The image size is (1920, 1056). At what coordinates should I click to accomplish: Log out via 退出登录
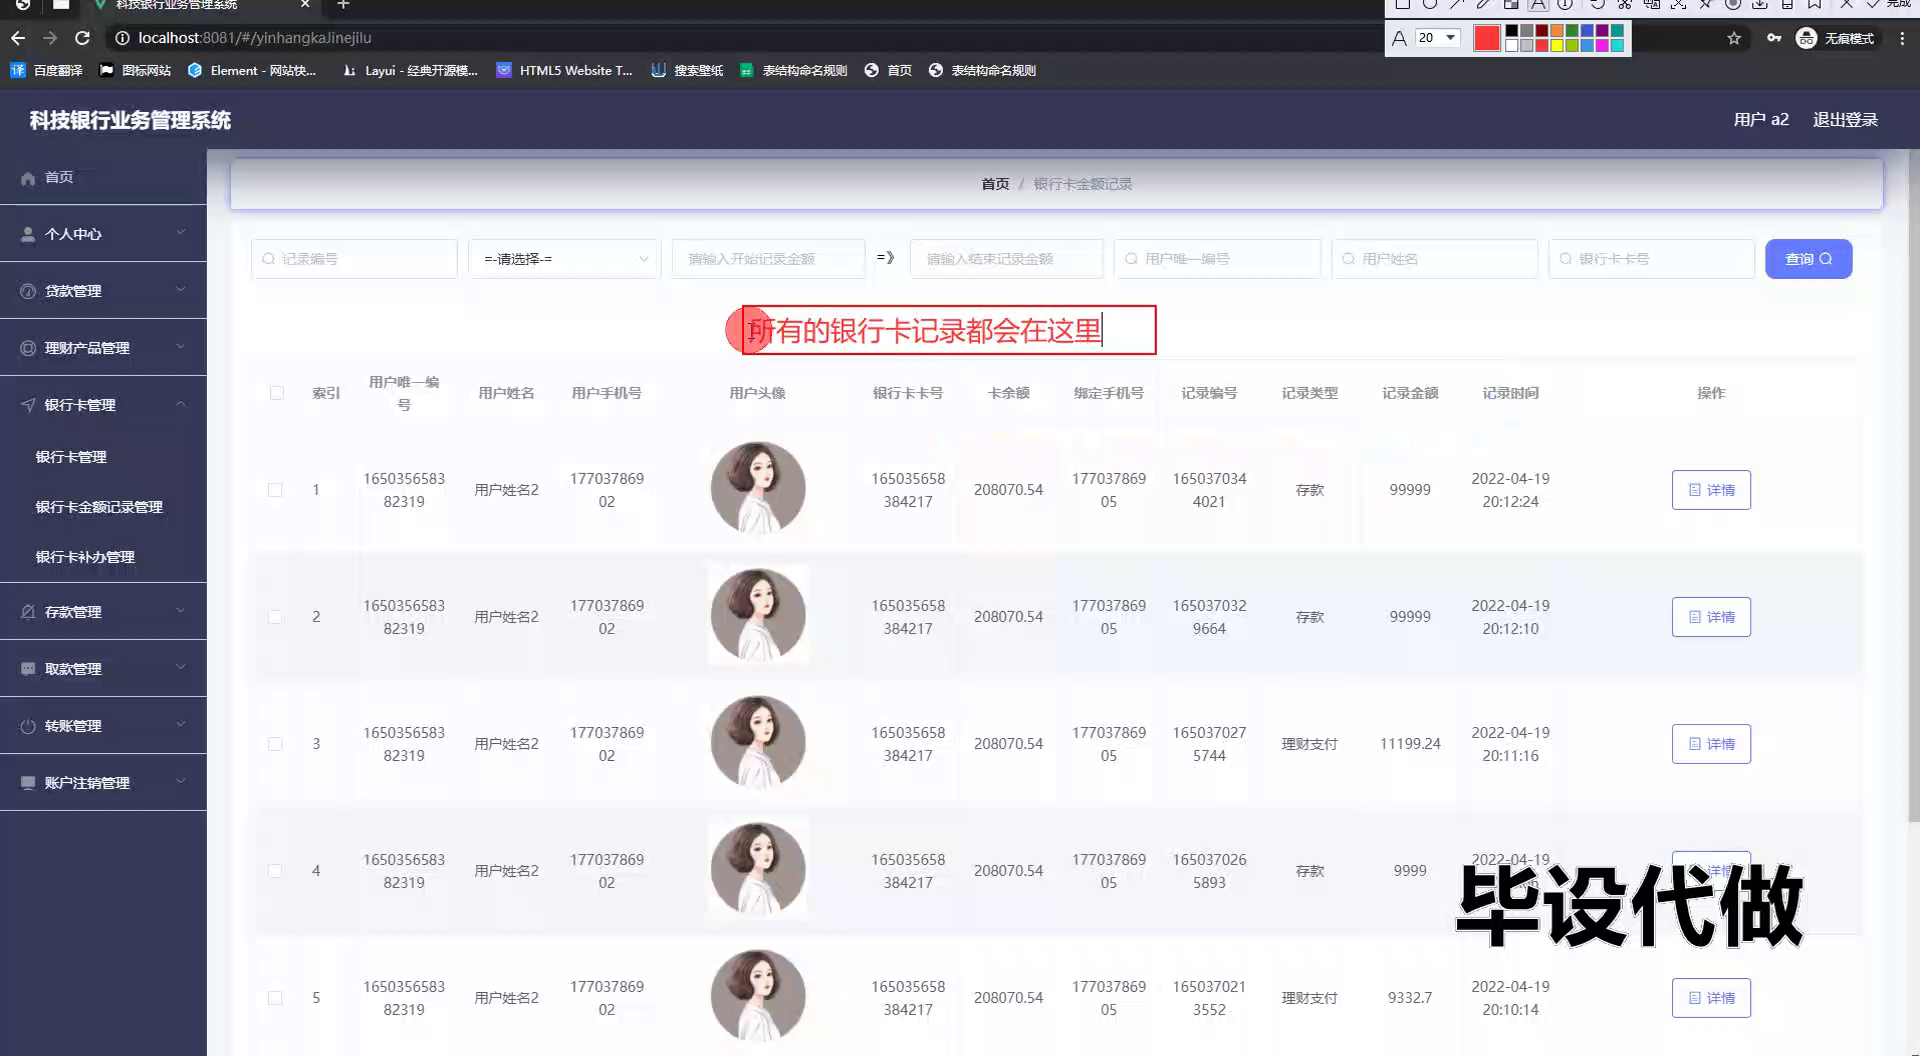point(1845,120)
